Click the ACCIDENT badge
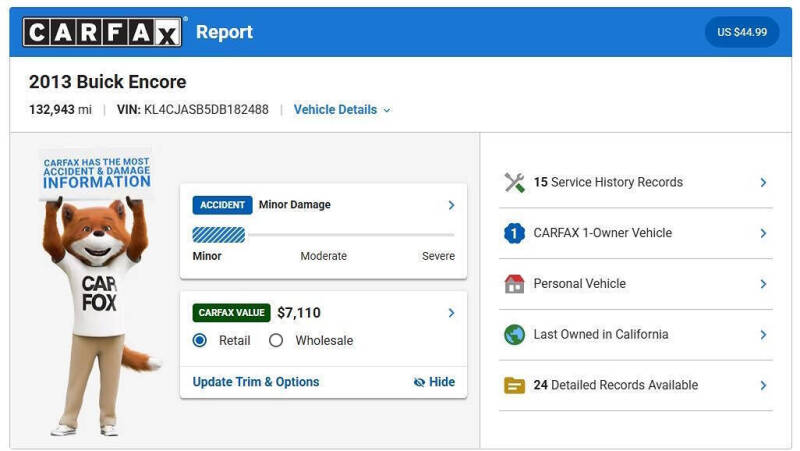 [x=222, y=205]
